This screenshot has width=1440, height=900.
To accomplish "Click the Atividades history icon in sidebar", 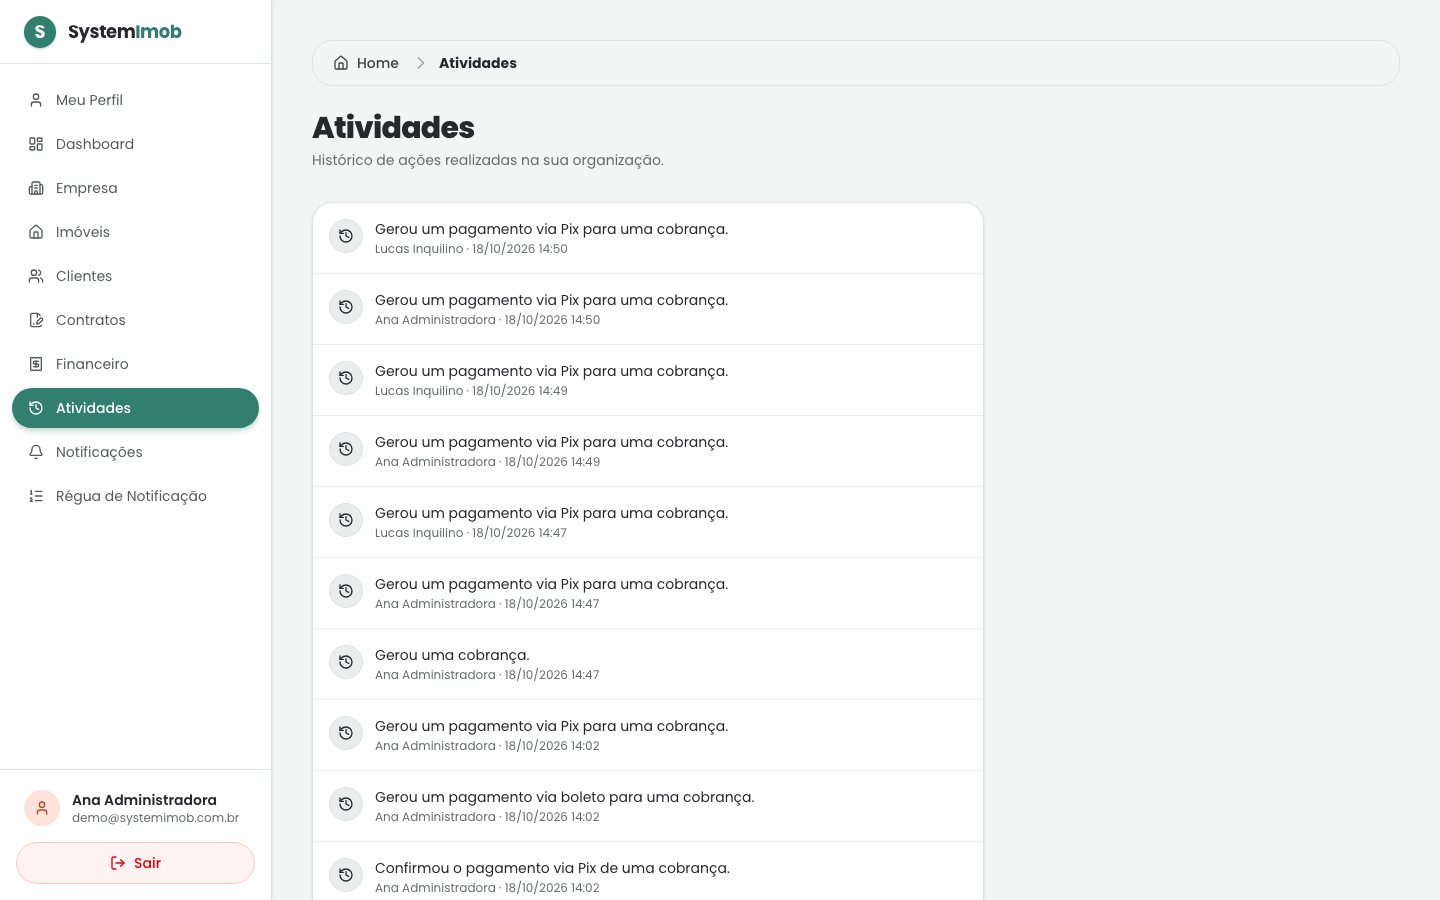I will coord(36,408).
